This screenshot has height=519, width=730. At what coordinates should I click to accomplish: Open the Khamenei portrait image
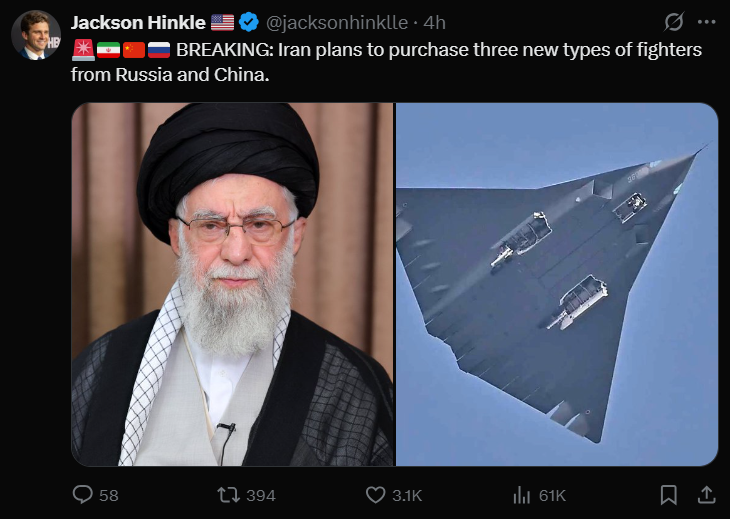[x=232, y=284]
